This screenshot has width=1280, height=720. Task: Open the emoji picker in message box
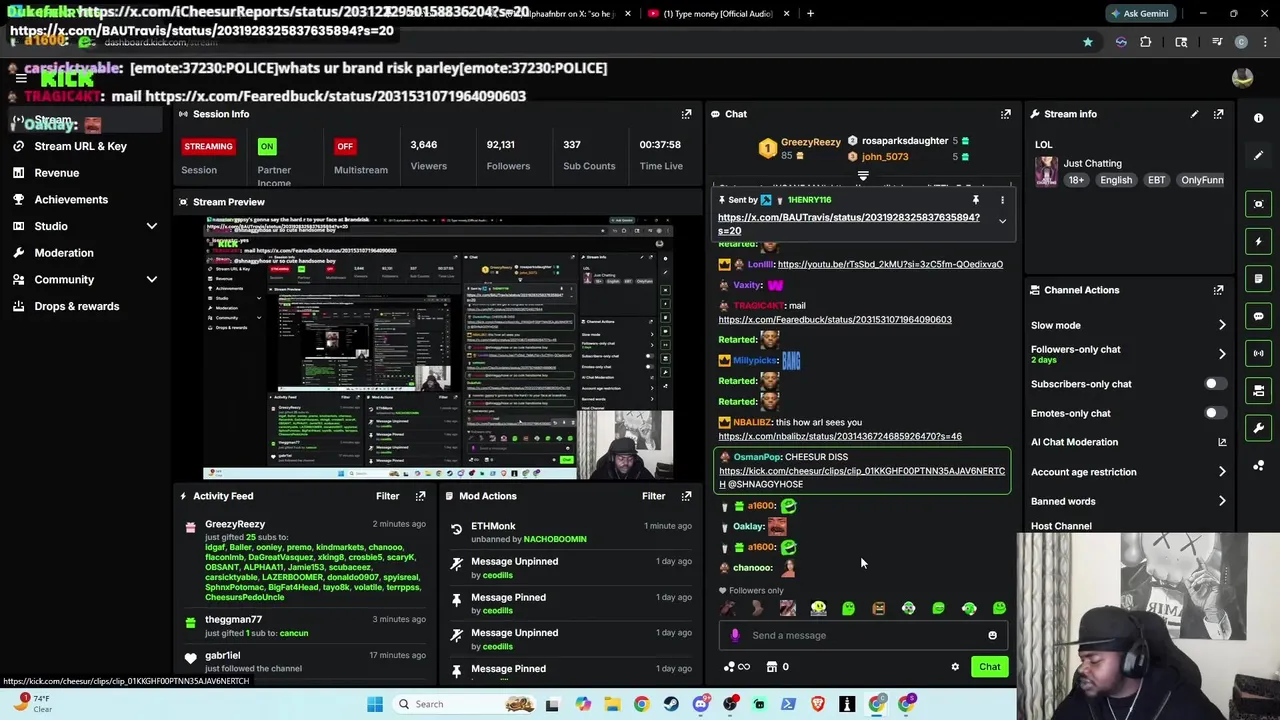[x=992, y=635]
